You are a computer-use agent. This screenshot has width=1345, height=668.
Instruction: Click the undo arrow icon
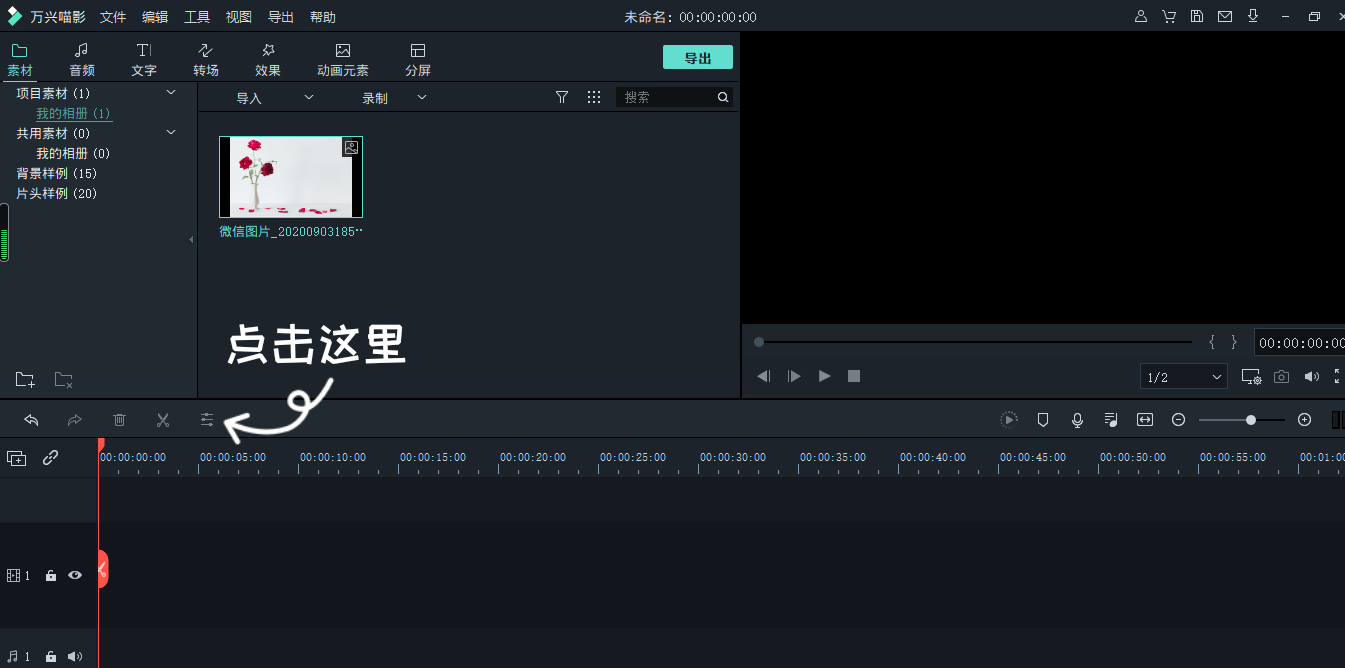(x=31, y=419)
